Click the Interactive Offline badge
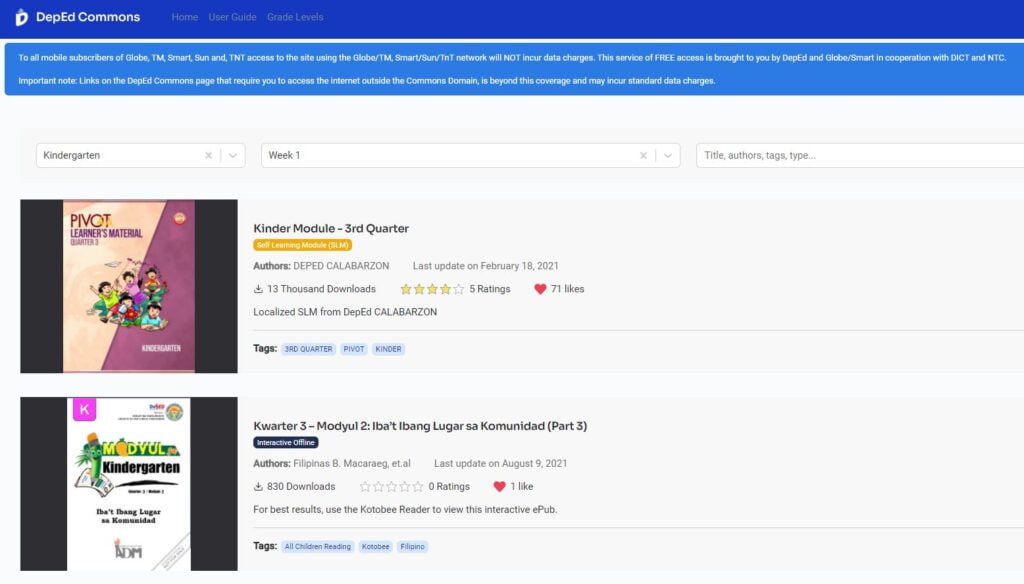 (286, 442)
